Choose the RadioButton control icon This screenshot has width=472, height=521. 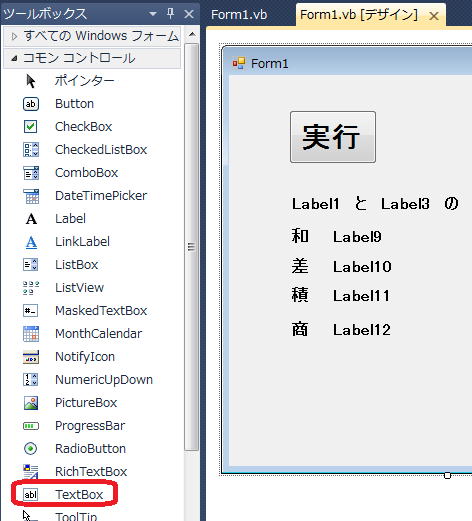(31, 449)
